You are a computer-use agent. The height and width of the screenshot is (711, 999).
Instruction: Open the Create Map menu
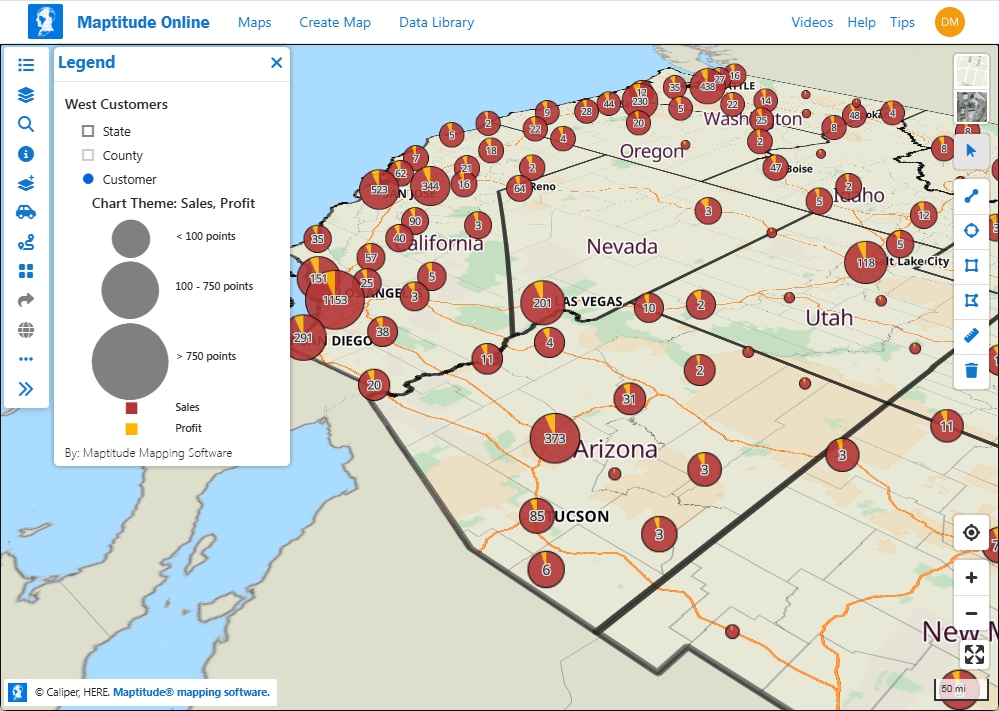(x=335, y=22)
